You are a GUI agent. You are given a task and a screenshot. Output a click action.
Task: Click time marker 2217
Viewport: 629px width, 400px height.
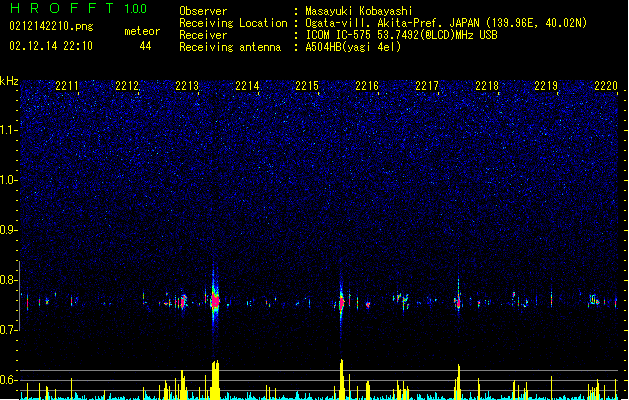pyautogui.click(x=427, y=86)
